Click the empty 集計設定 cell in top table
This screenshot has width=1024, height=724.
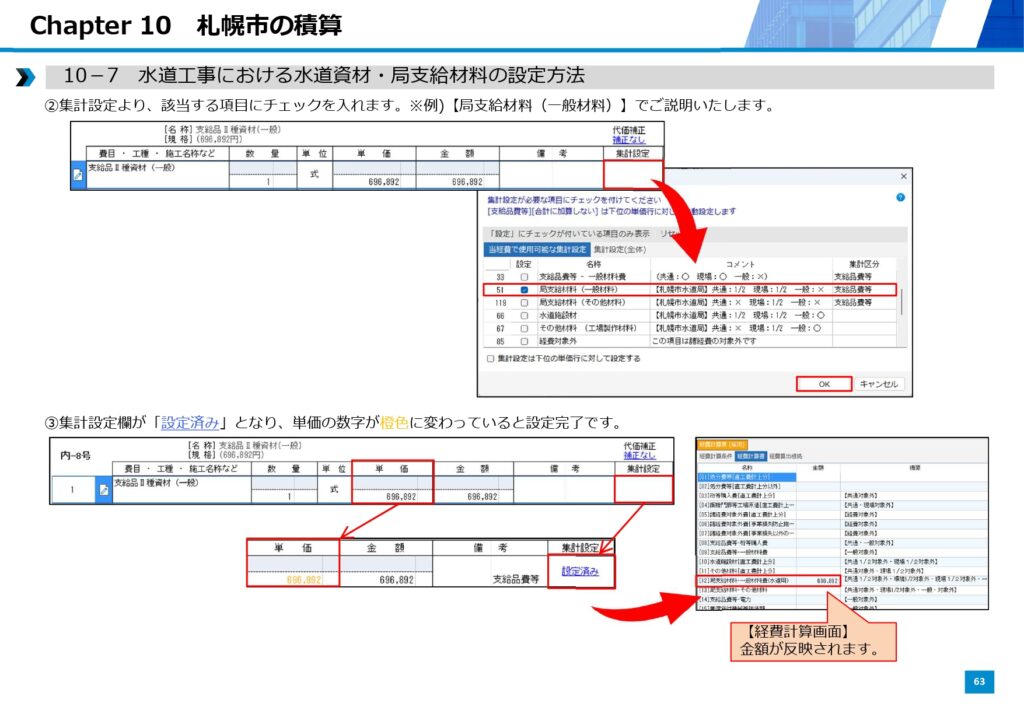(x=633, y=175)
